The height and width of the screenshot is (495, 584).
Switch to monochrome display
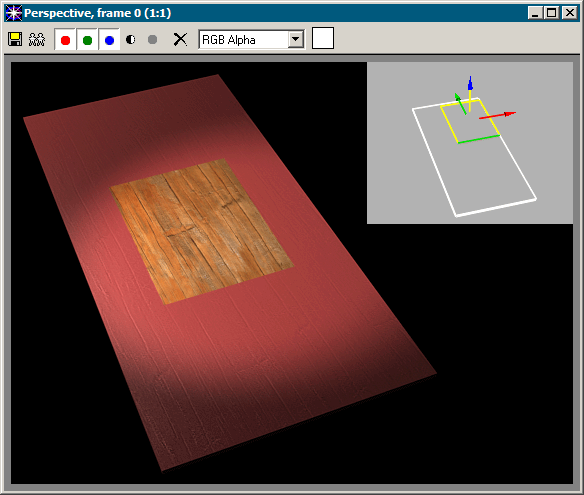pos(152,39)
